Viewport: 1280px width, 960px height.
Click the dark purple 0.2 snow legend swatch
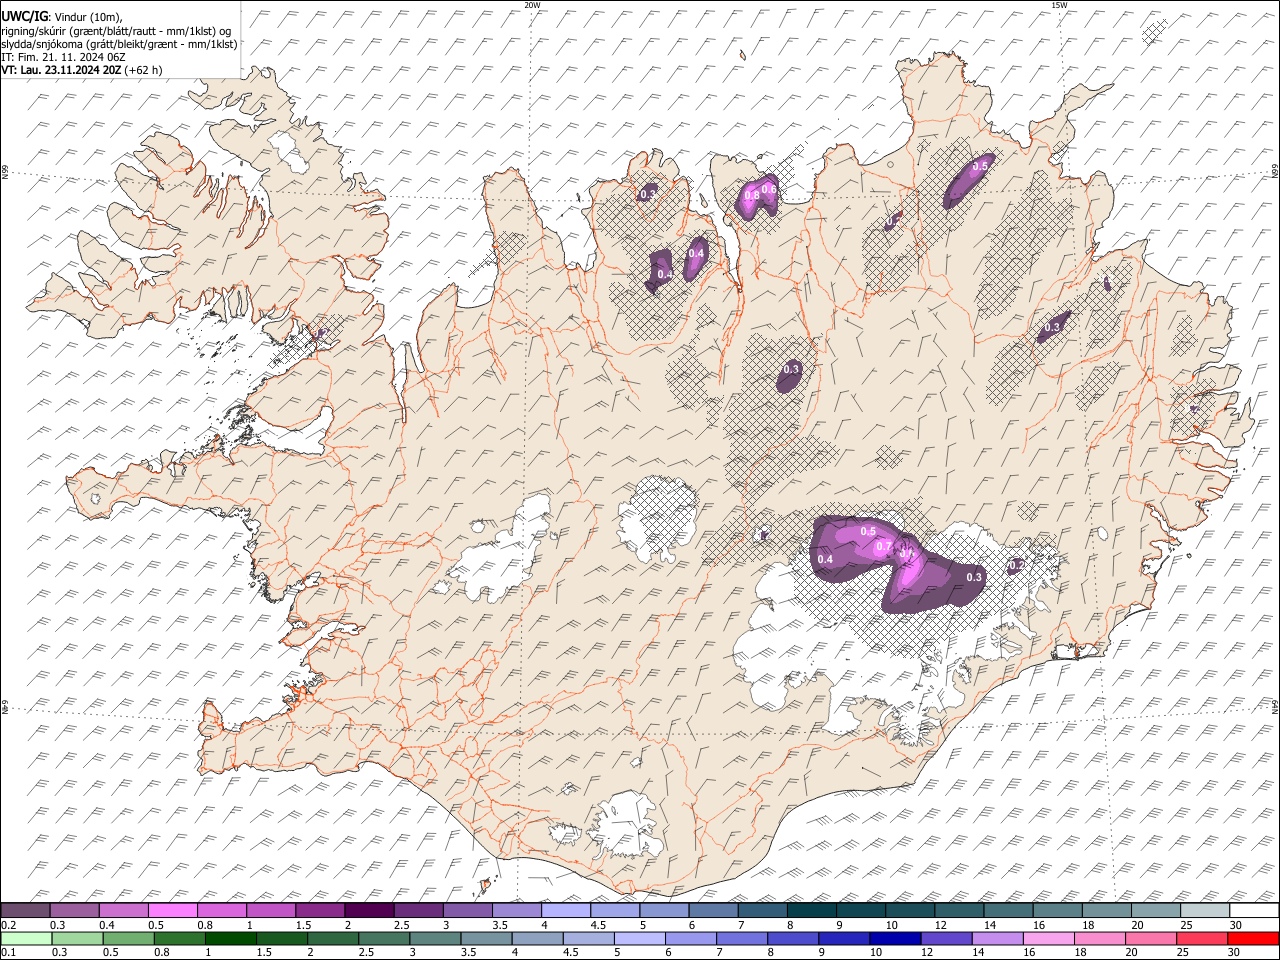(x=25, y=911)
